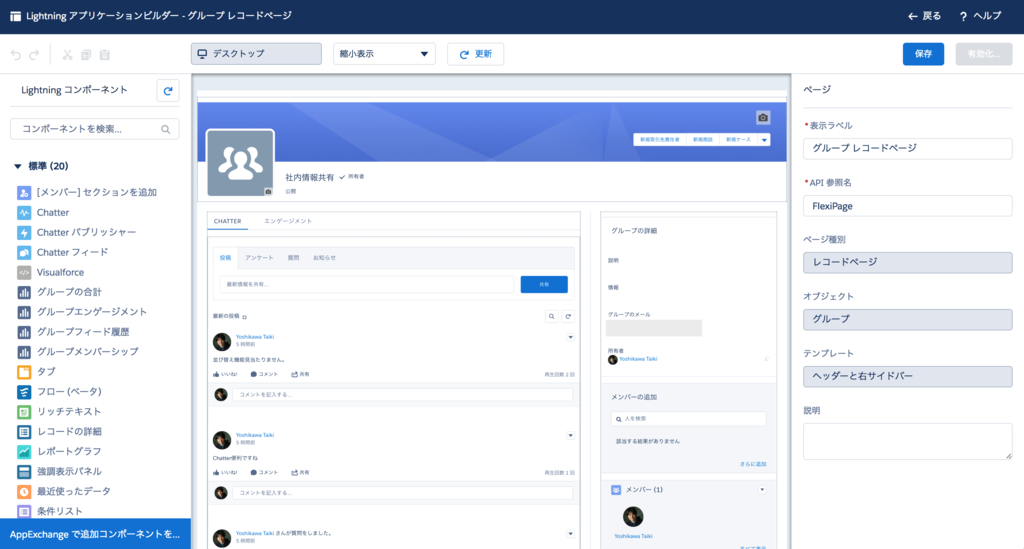
Task: Click the redo arrow icon
Action: coord(34,55)
